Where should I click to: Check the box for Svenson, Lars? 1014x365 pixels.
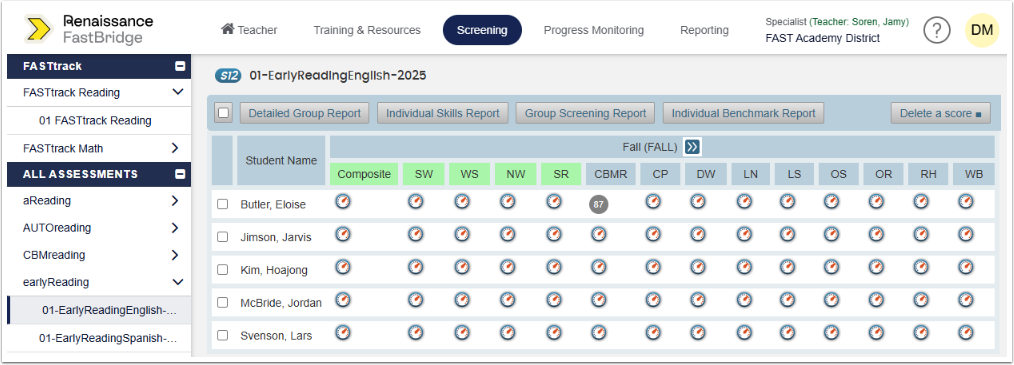[222, 335]
